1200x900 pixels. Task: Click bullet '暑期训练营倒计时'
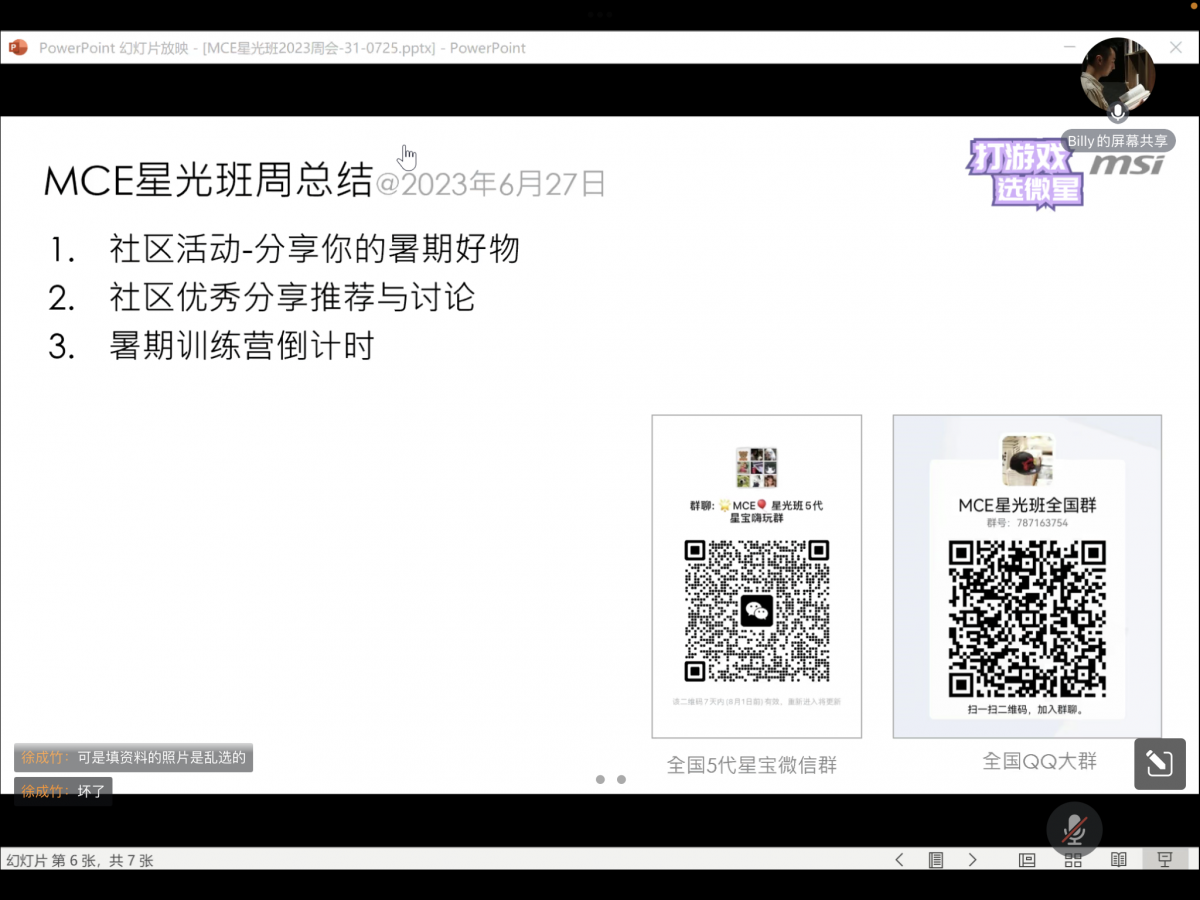tap(241, 346)
